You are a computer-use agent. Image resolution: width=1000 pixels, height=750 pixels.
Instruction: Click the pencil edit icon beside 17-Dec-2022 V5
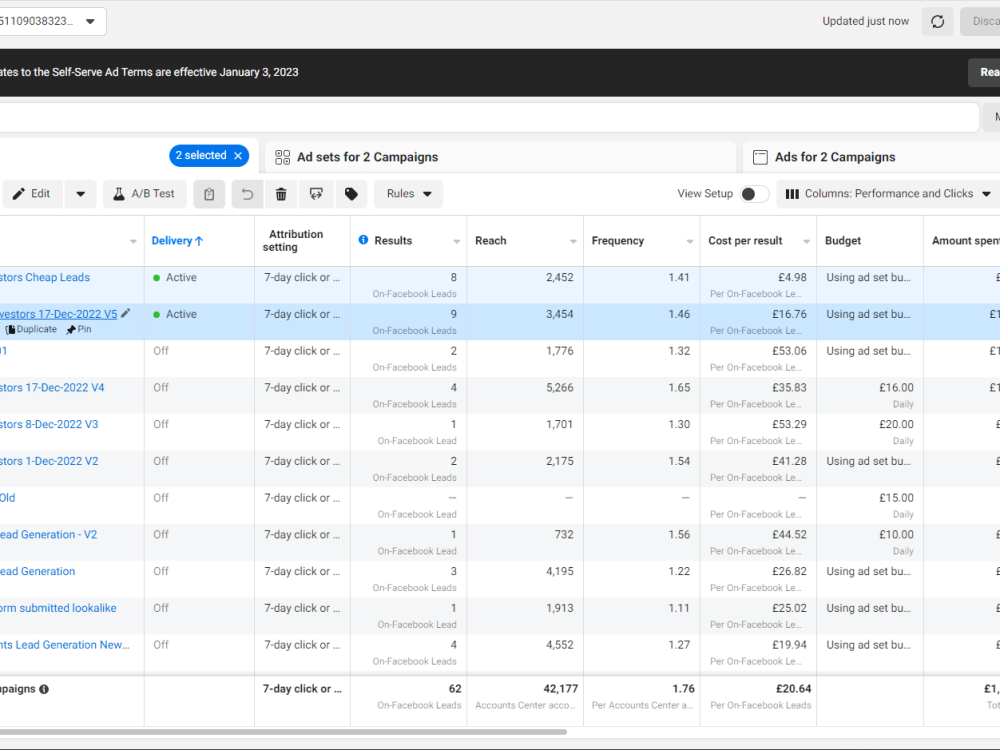[x=126, y=313]
